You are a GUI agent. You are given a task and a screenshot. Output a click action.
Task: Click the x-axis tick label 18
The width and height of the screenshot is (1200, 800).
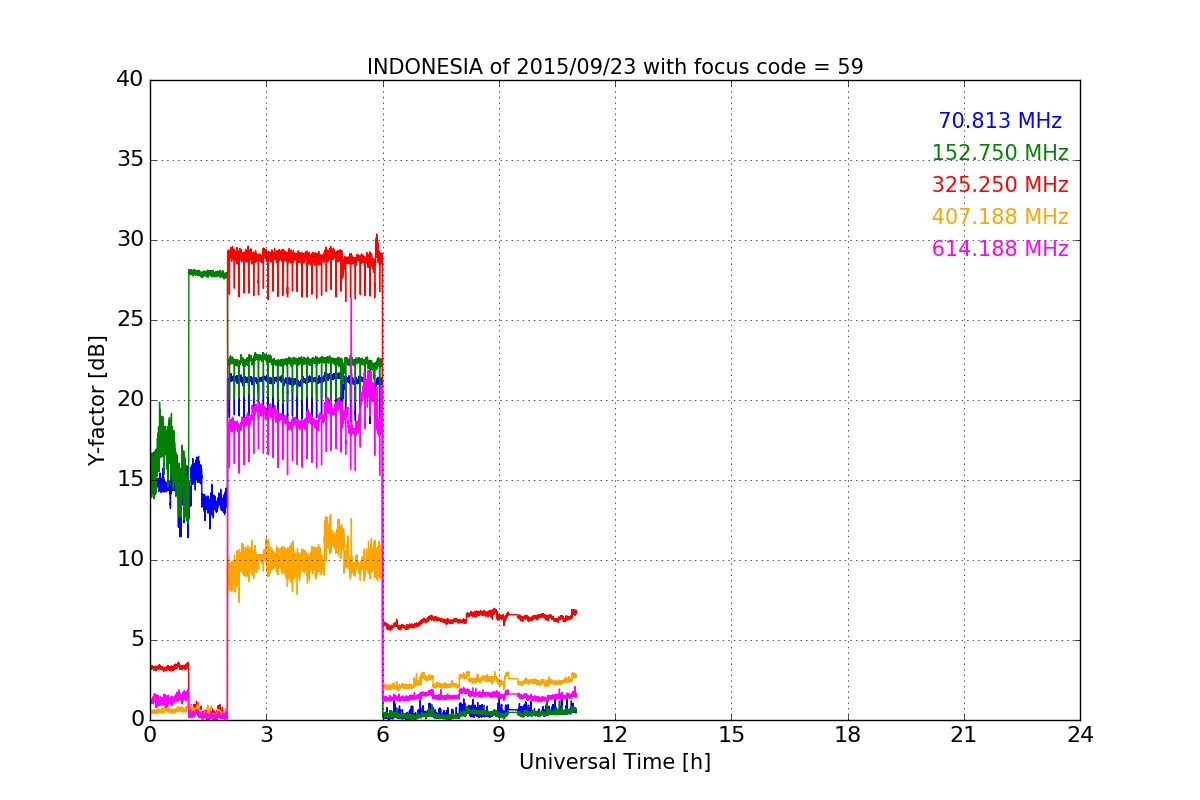click(x=848, y=735)
